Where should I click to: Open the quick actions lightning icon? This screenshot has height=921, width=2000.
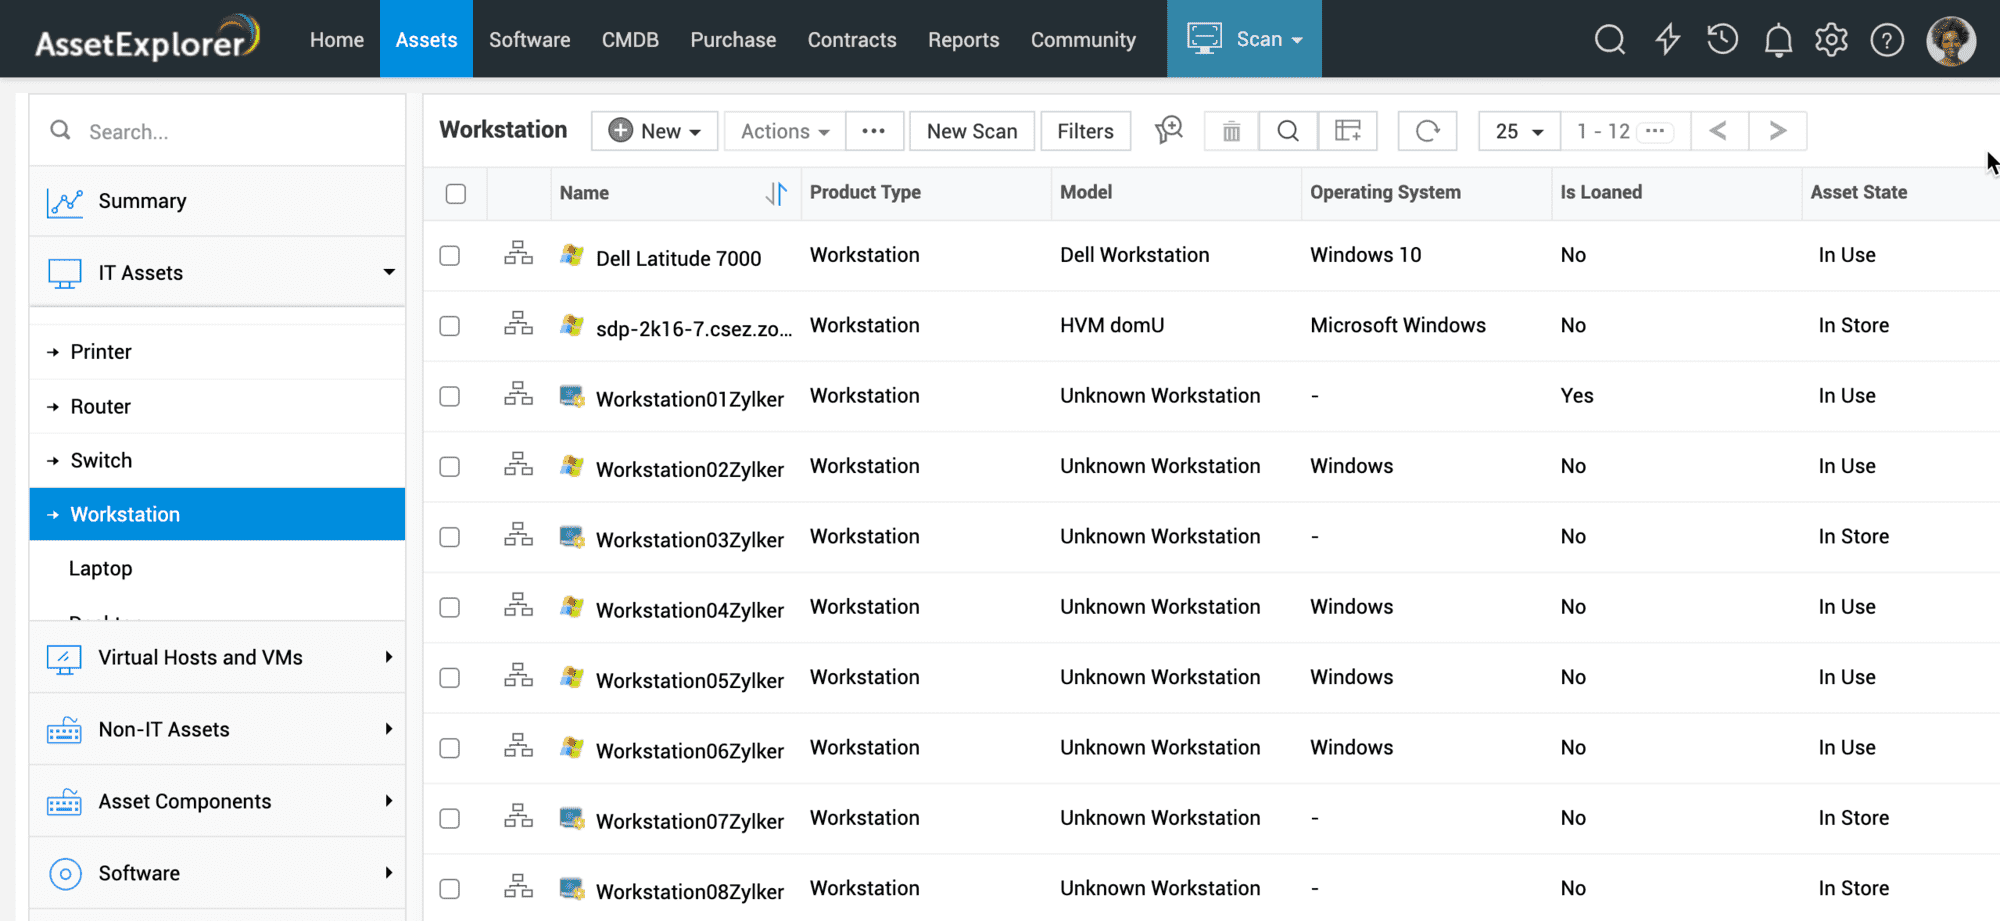[x=1667, y=40]
